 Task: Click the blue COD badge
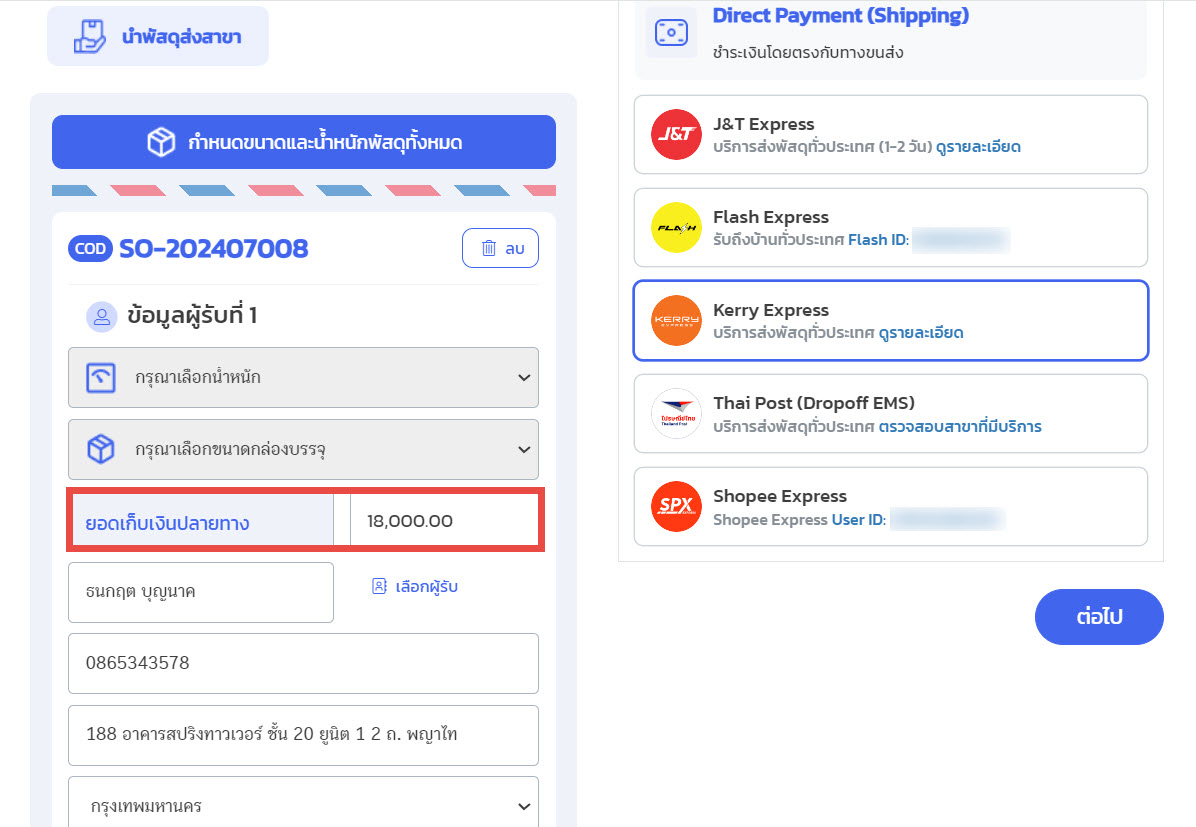[x=90, y=249]
